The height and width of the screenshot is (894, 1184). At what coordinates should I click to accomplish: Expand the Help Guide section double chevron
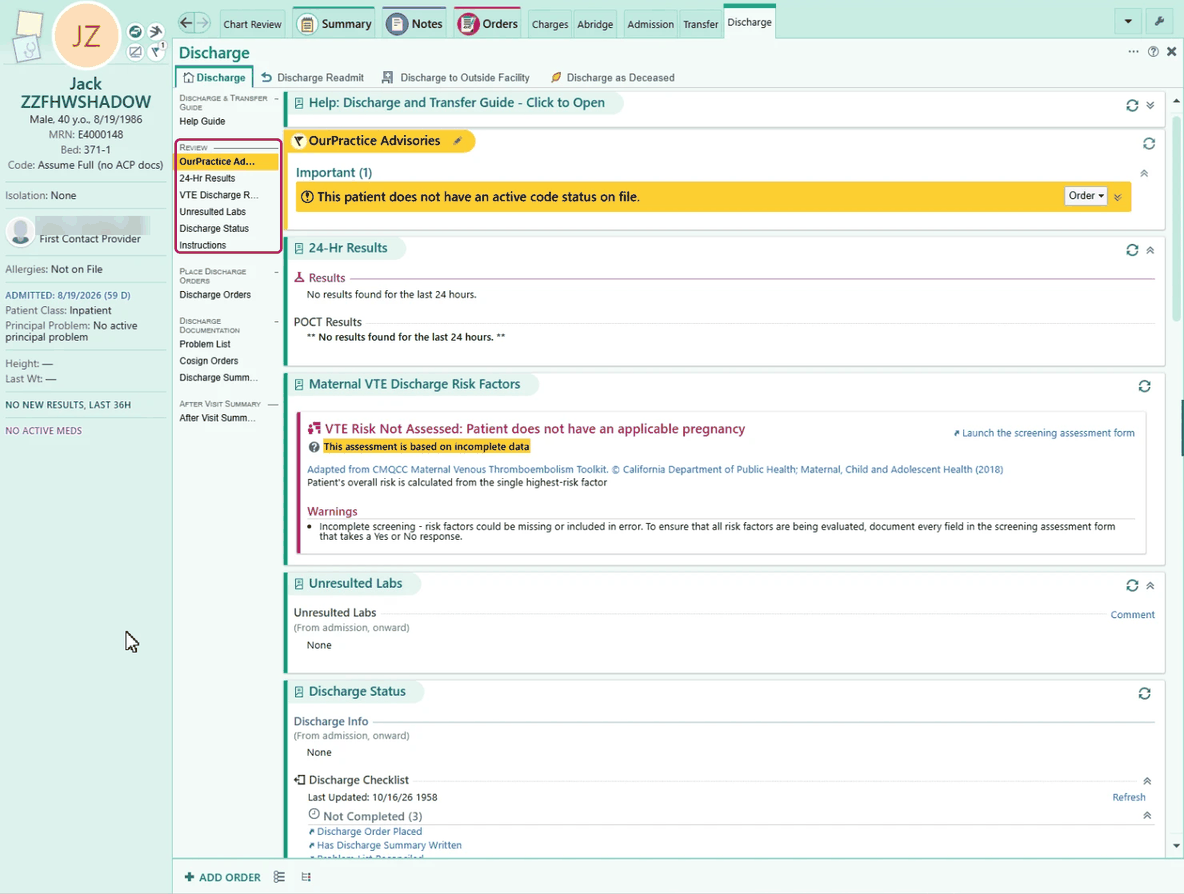click(x=1150, y=106)
